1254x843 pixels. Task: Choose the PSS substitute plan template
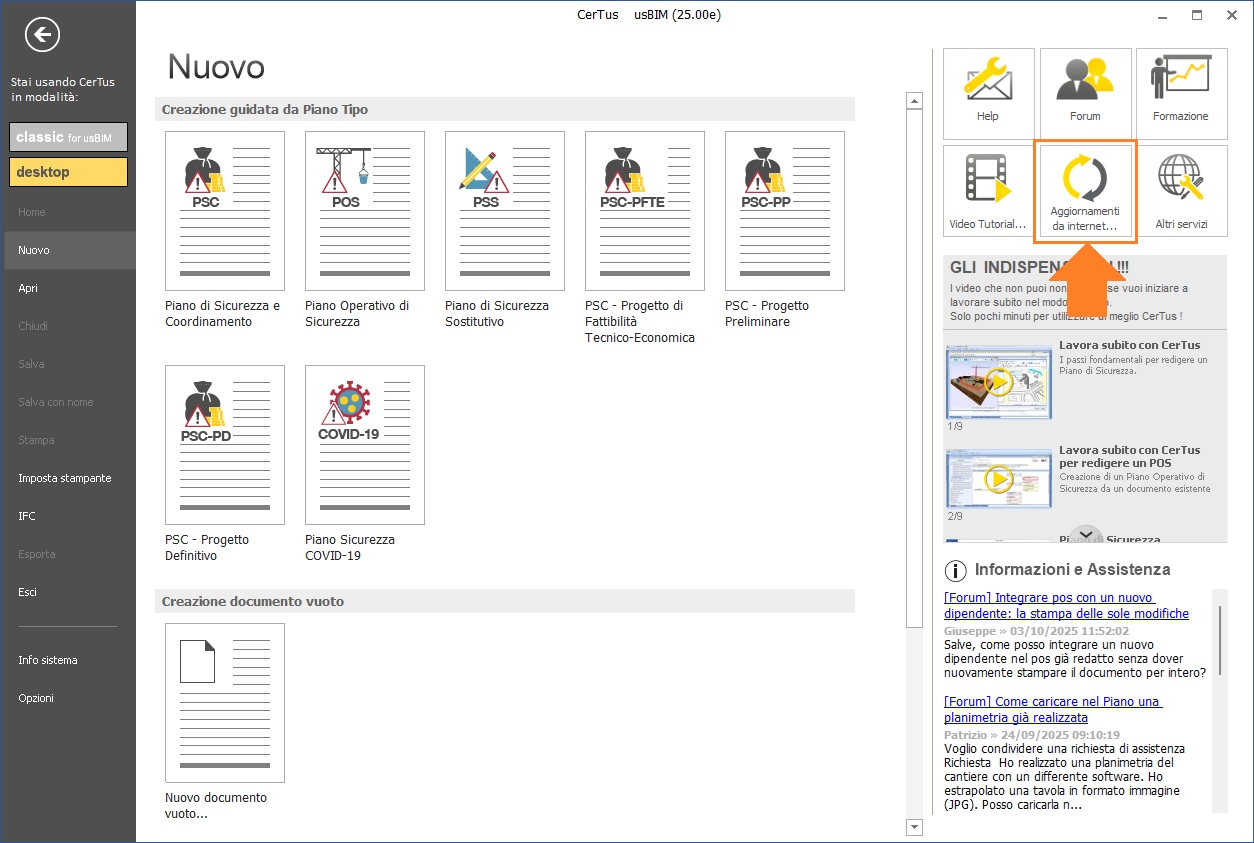coord(504,210)
